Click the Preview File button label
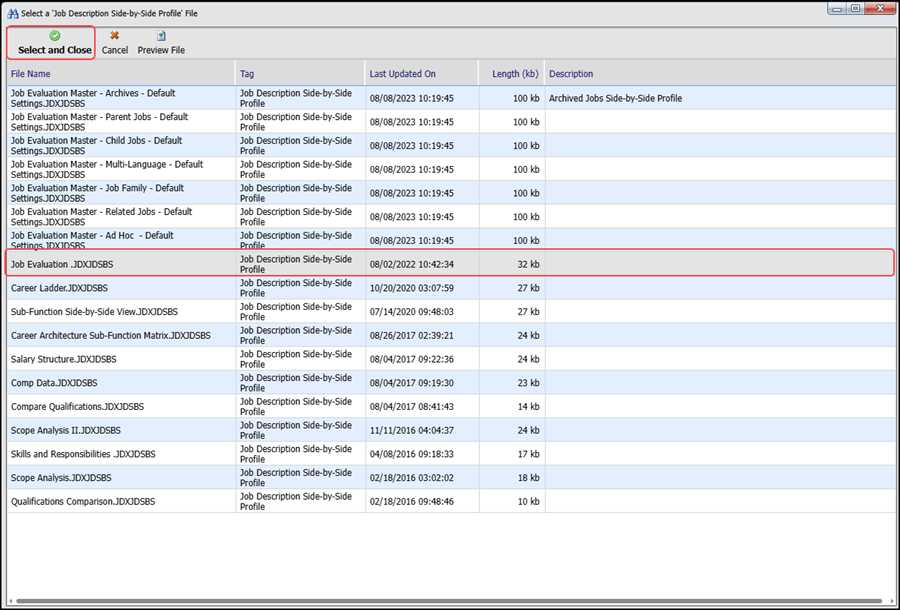900x610 pixels. [x=161, y=50]
